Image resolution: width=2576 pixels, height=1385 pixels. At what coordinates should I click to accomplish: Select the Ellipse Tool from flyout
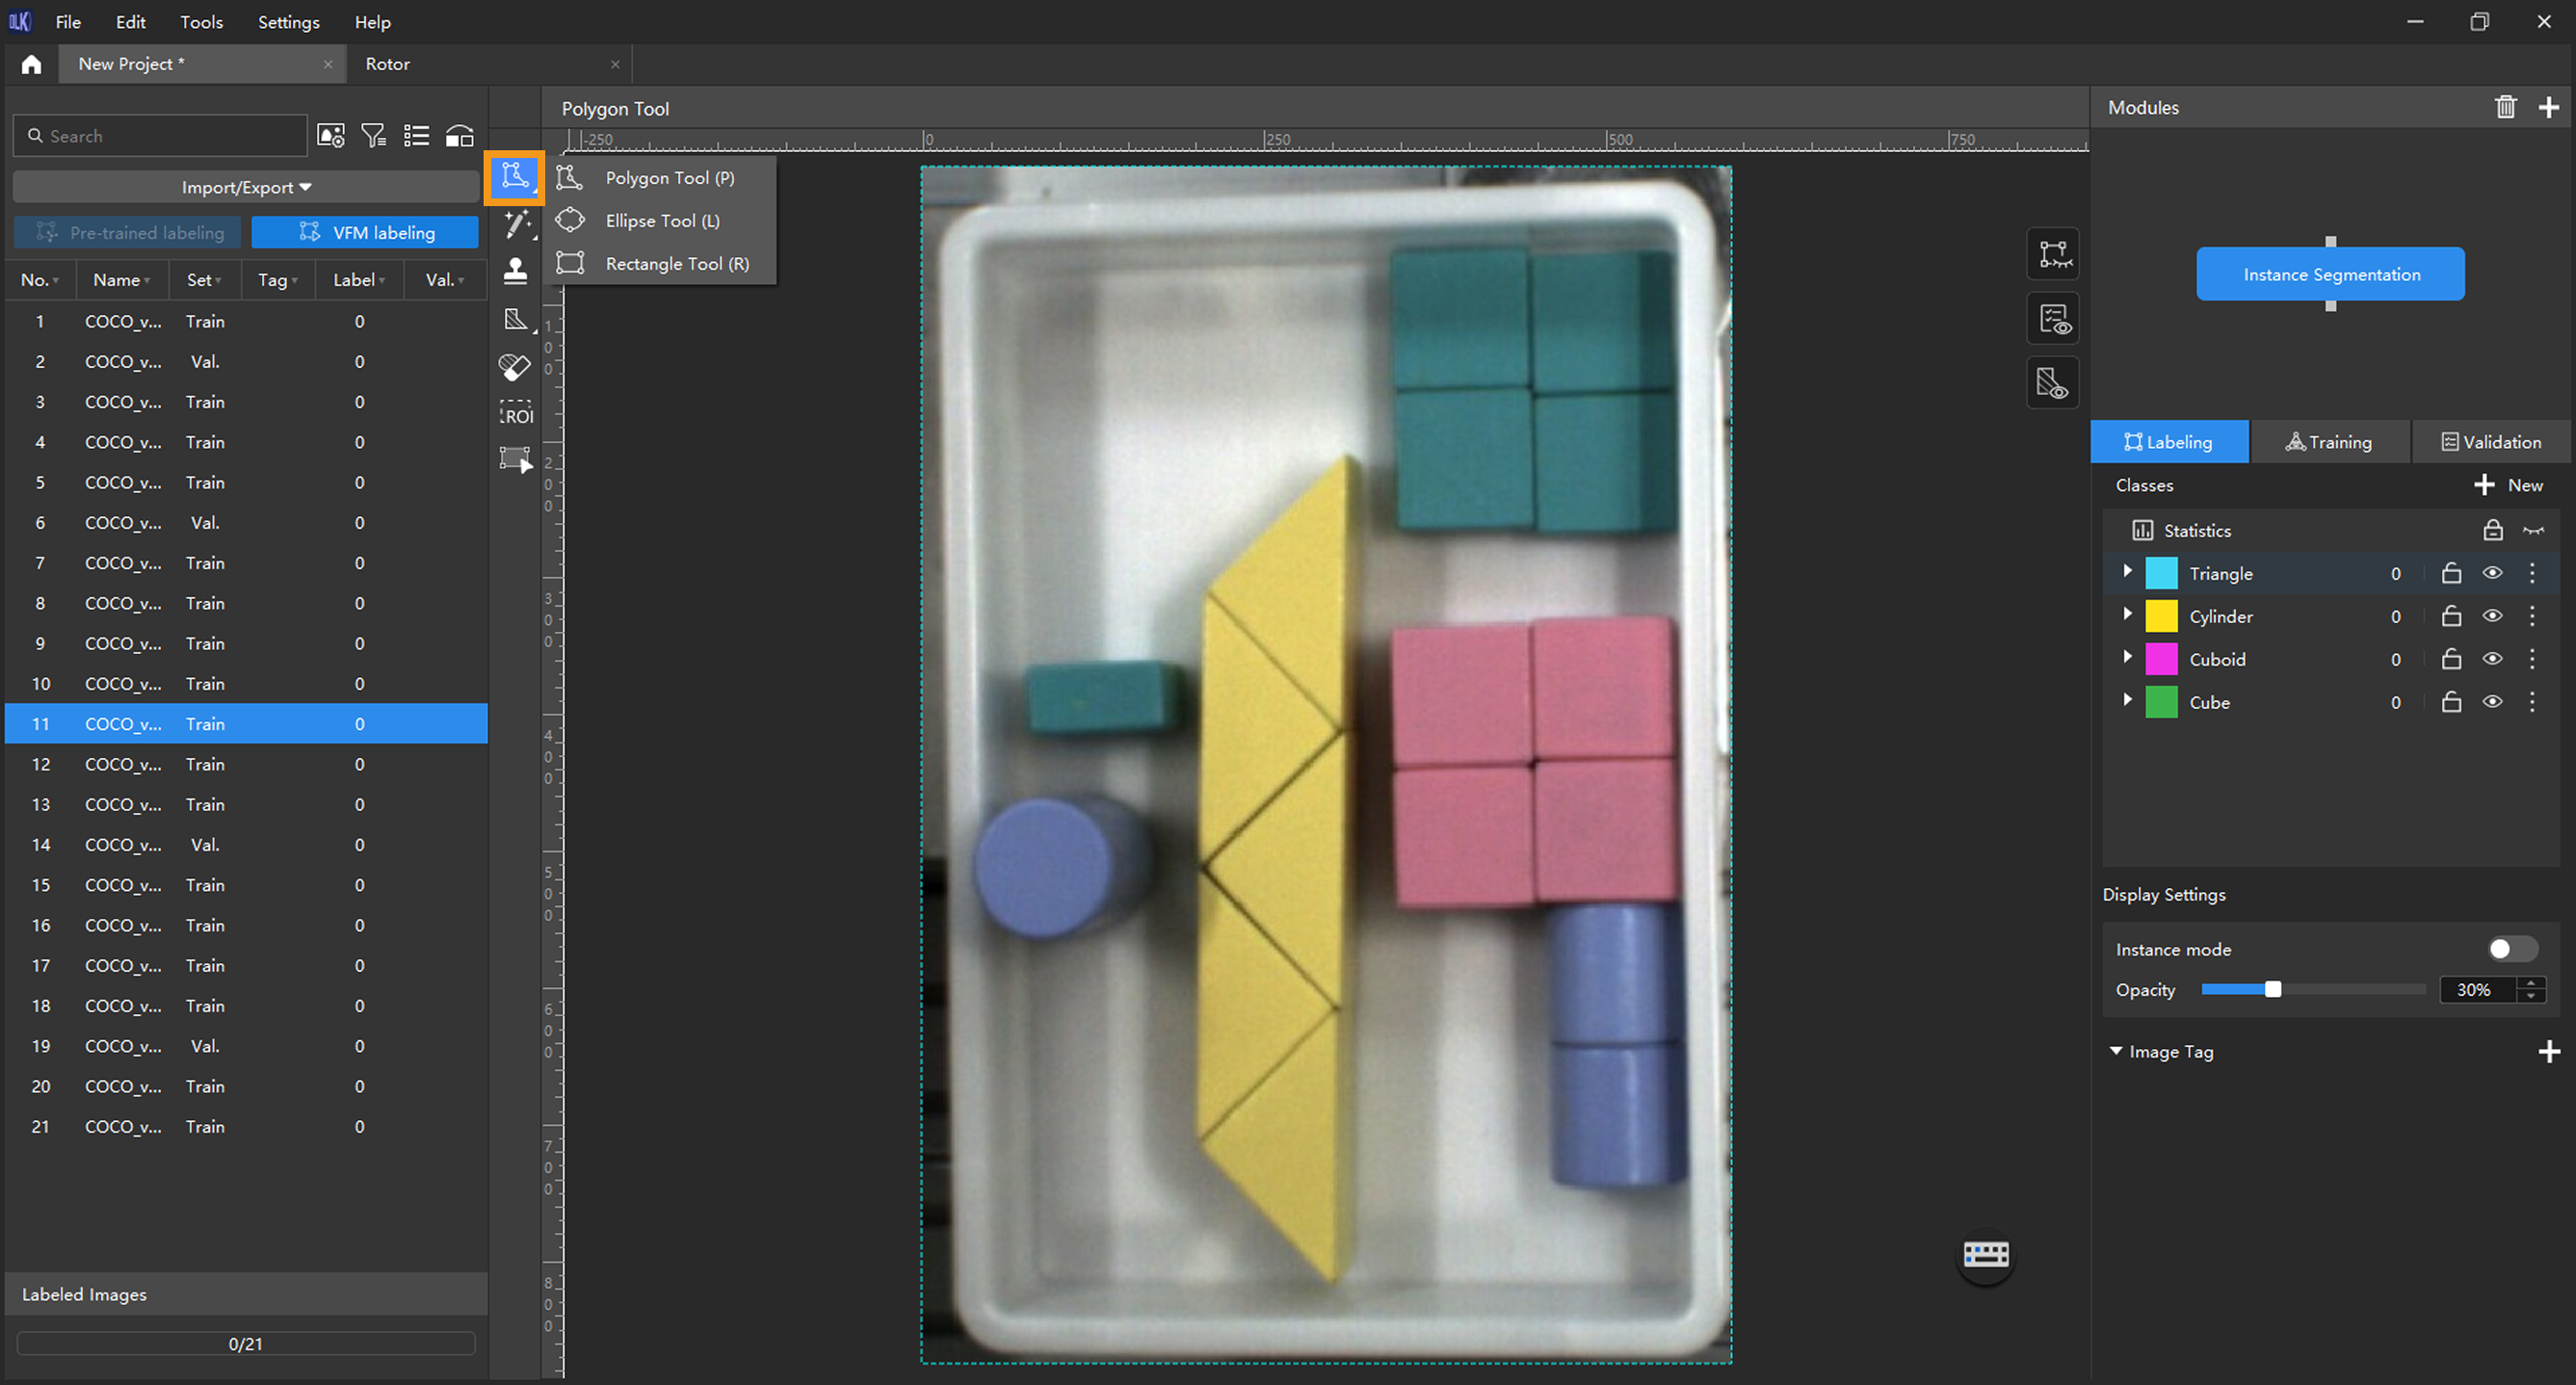coord(661,221)
